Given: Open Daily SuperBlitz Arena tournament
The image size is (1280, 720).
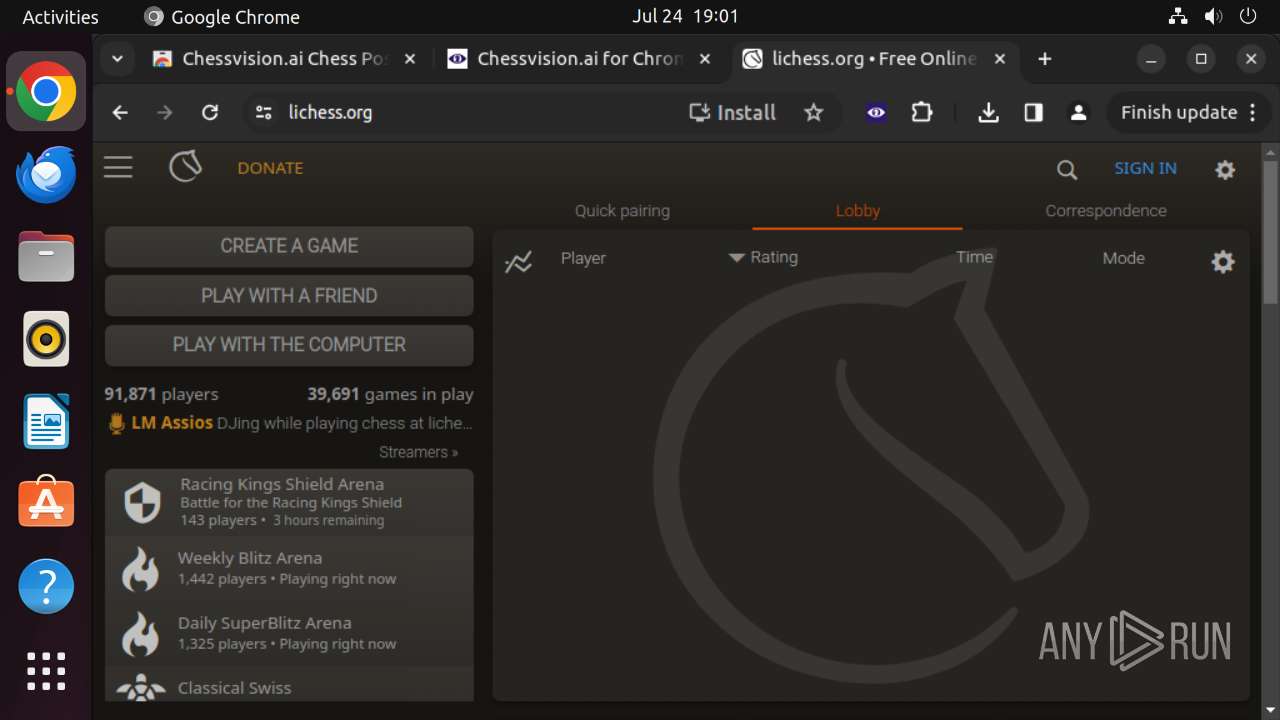Looking at the screenshot, I should coord(289,633).
